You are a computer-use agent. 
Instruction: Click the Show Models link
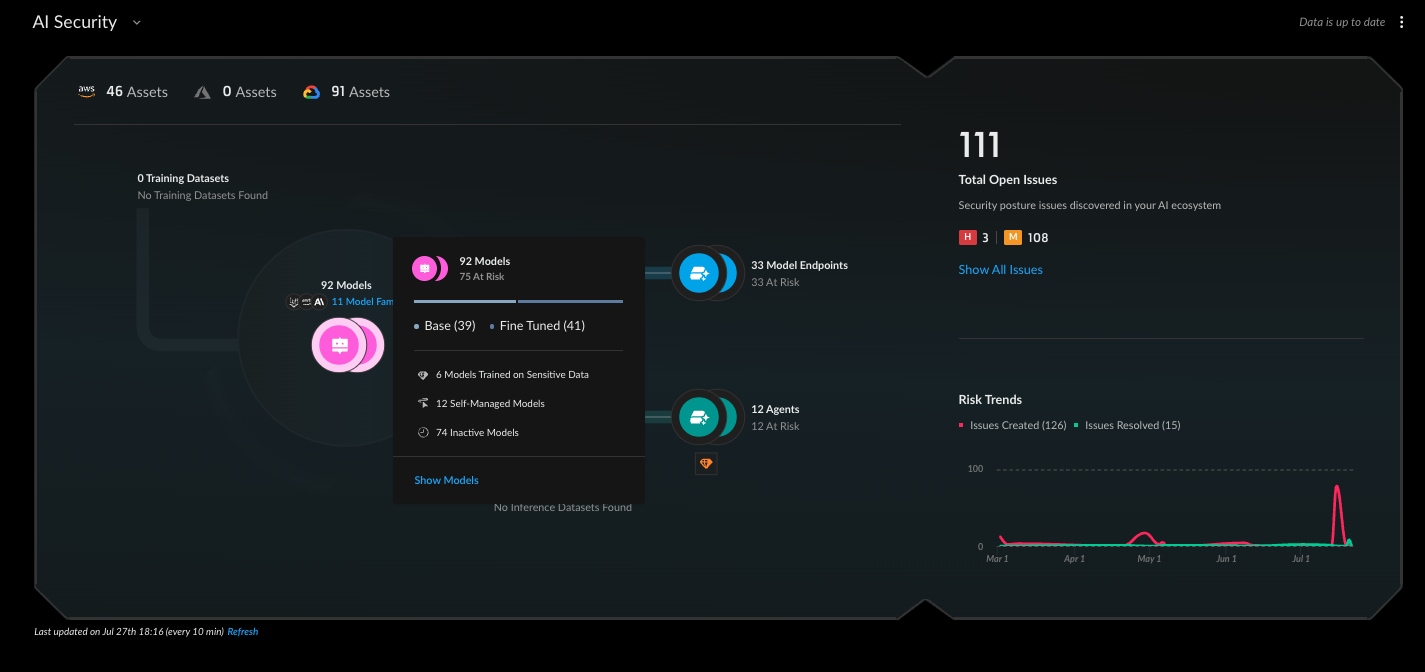(446, 480)
